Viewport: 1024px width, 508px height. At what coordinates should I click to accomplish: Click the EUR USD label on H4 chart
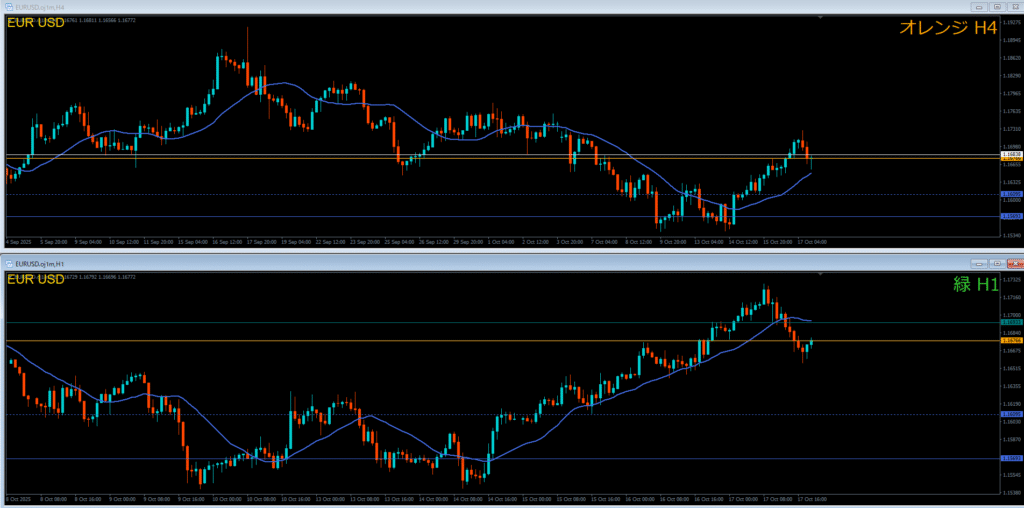coord(36,23)
